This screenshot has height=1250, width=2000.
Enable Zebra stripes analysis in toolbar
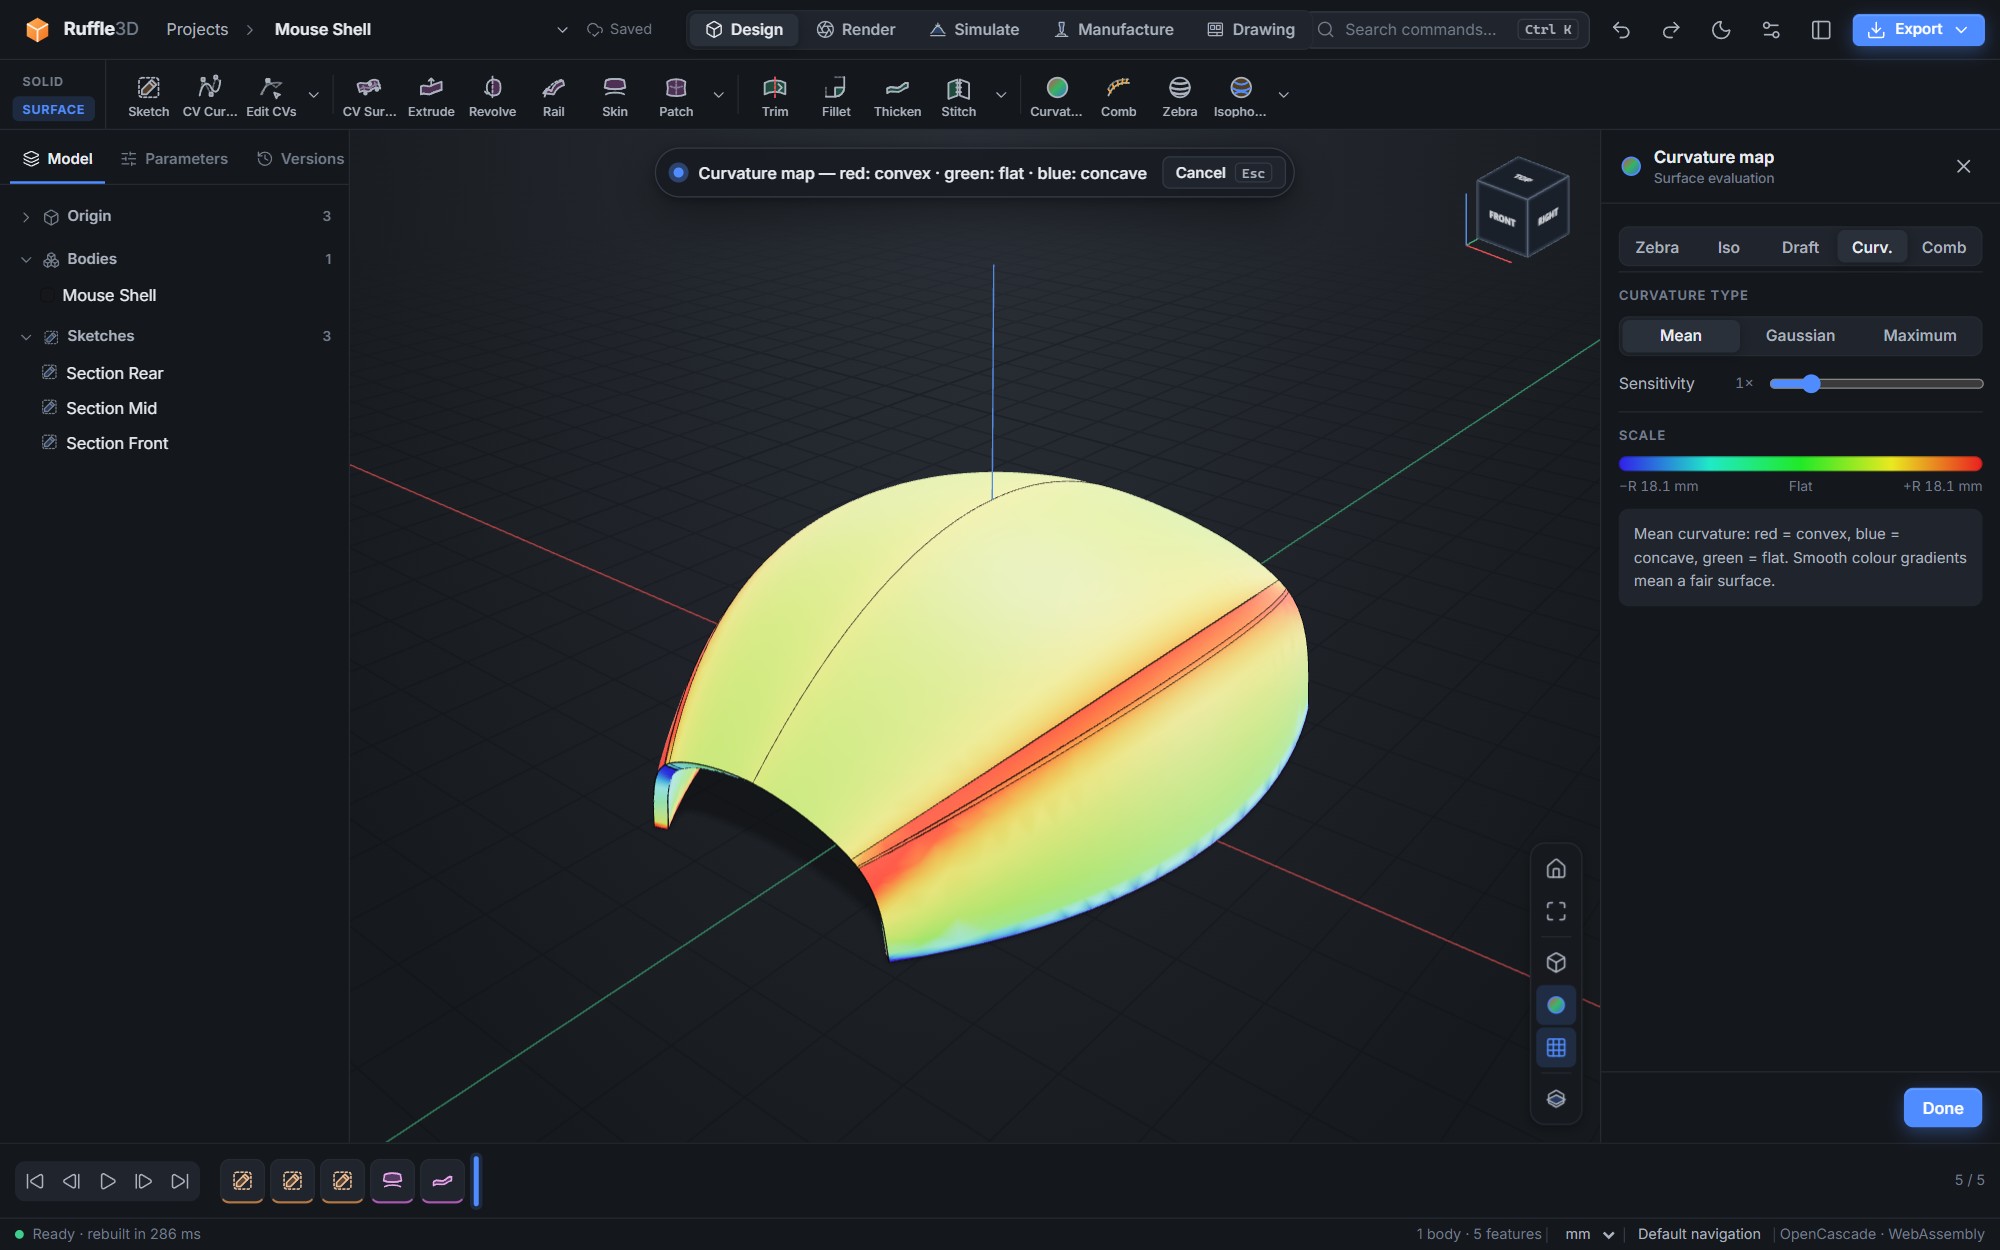[1179, 96]
